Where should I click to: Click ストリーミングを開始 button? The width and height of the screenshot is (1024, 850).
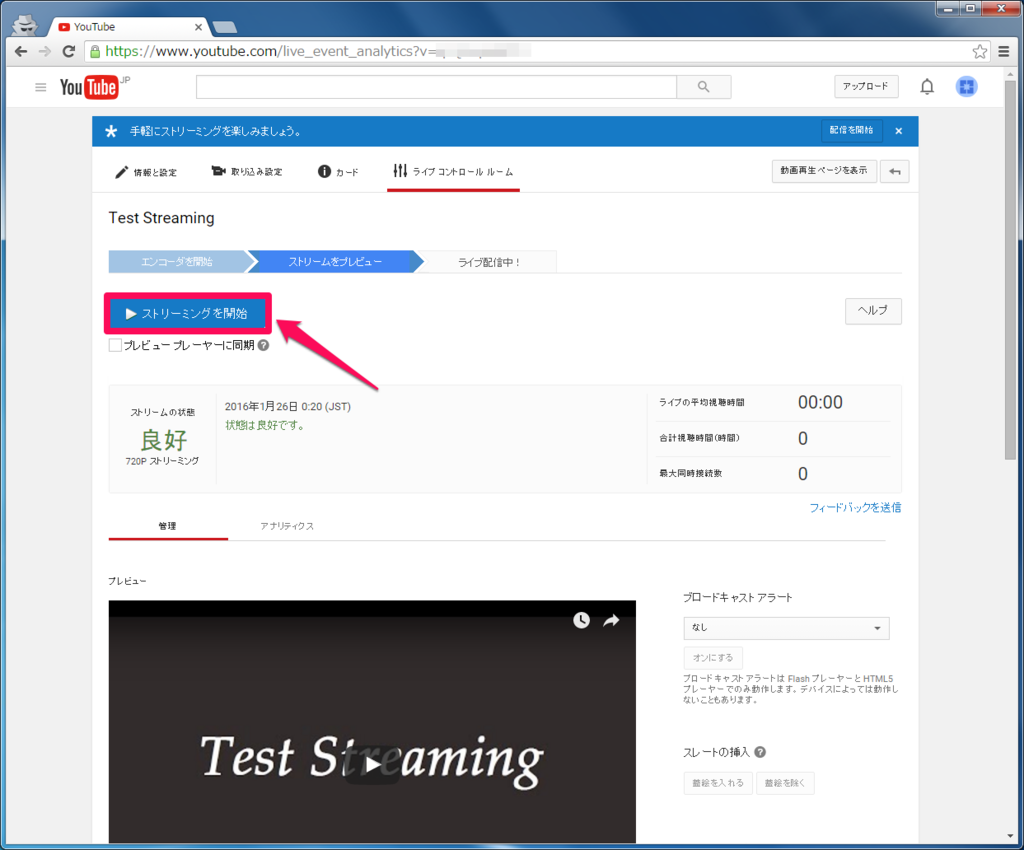tap(188, 313)
